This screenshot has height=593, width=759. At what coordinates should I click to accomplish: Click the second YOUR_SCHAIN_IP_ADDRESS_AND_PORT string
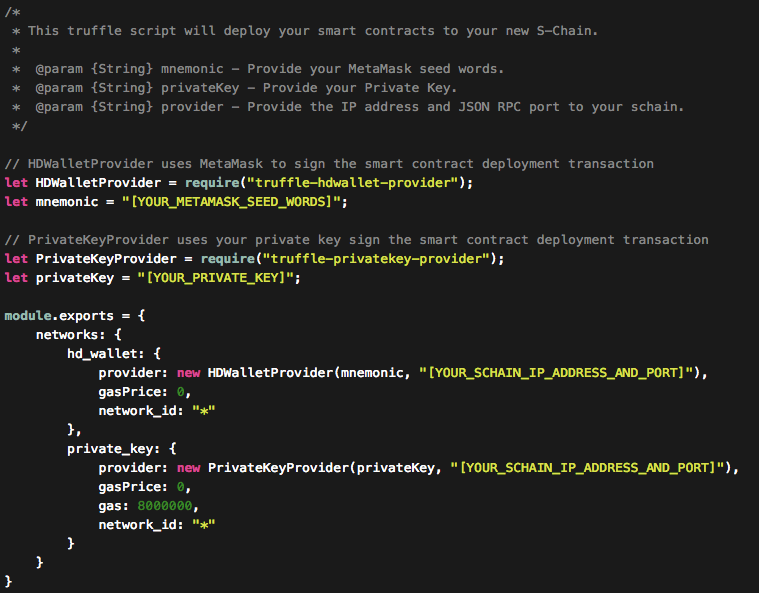tap(588, 468)
